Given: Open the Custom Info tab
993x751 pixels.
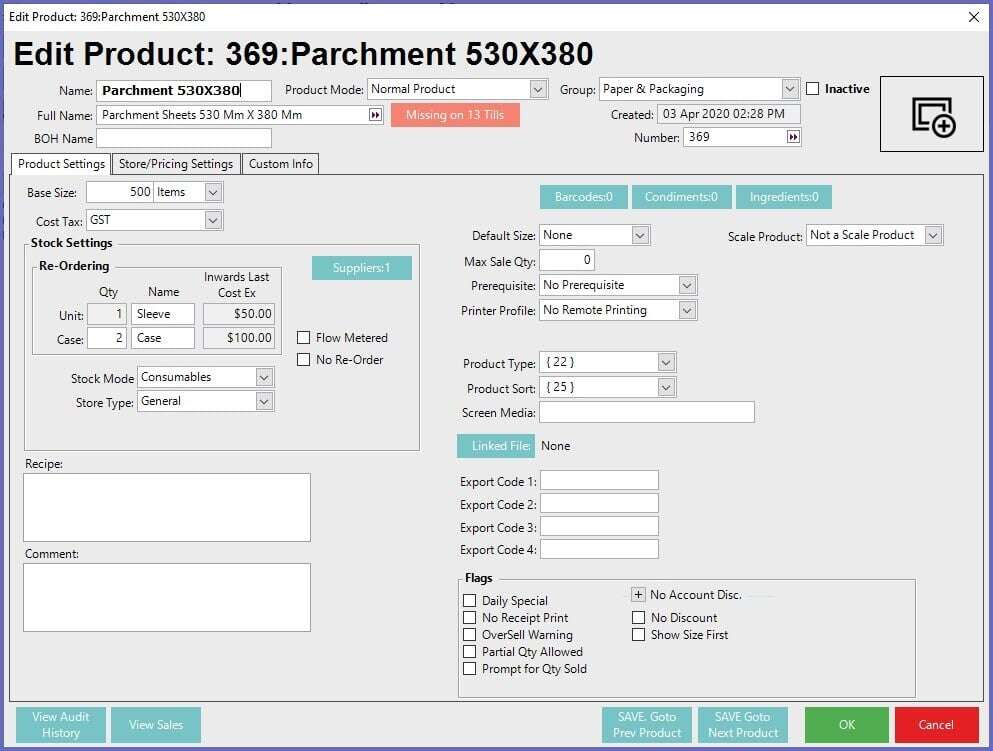Looking at the screenshot, I should [x=281, y=164].
